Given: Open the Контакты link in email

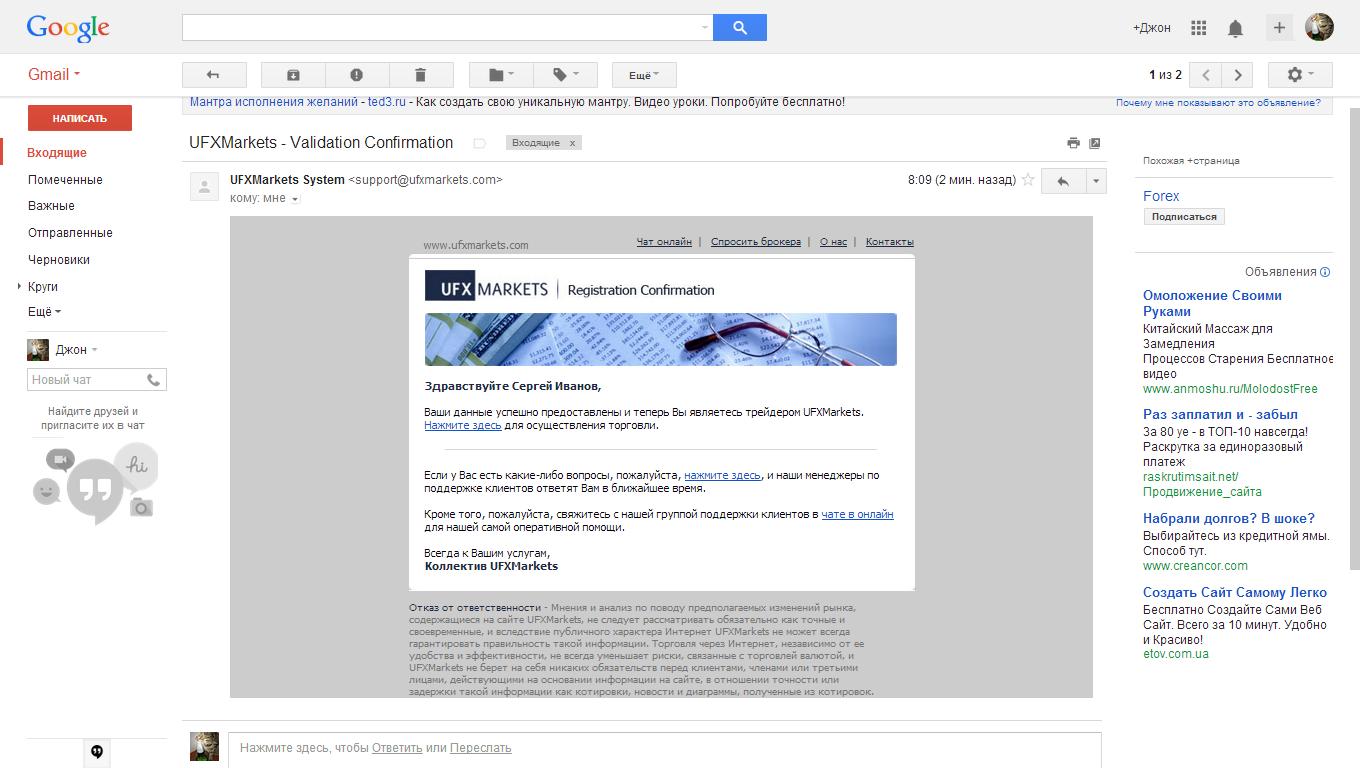Looking at the screenshot, I should pyautogui.click(x=890, y=242).
